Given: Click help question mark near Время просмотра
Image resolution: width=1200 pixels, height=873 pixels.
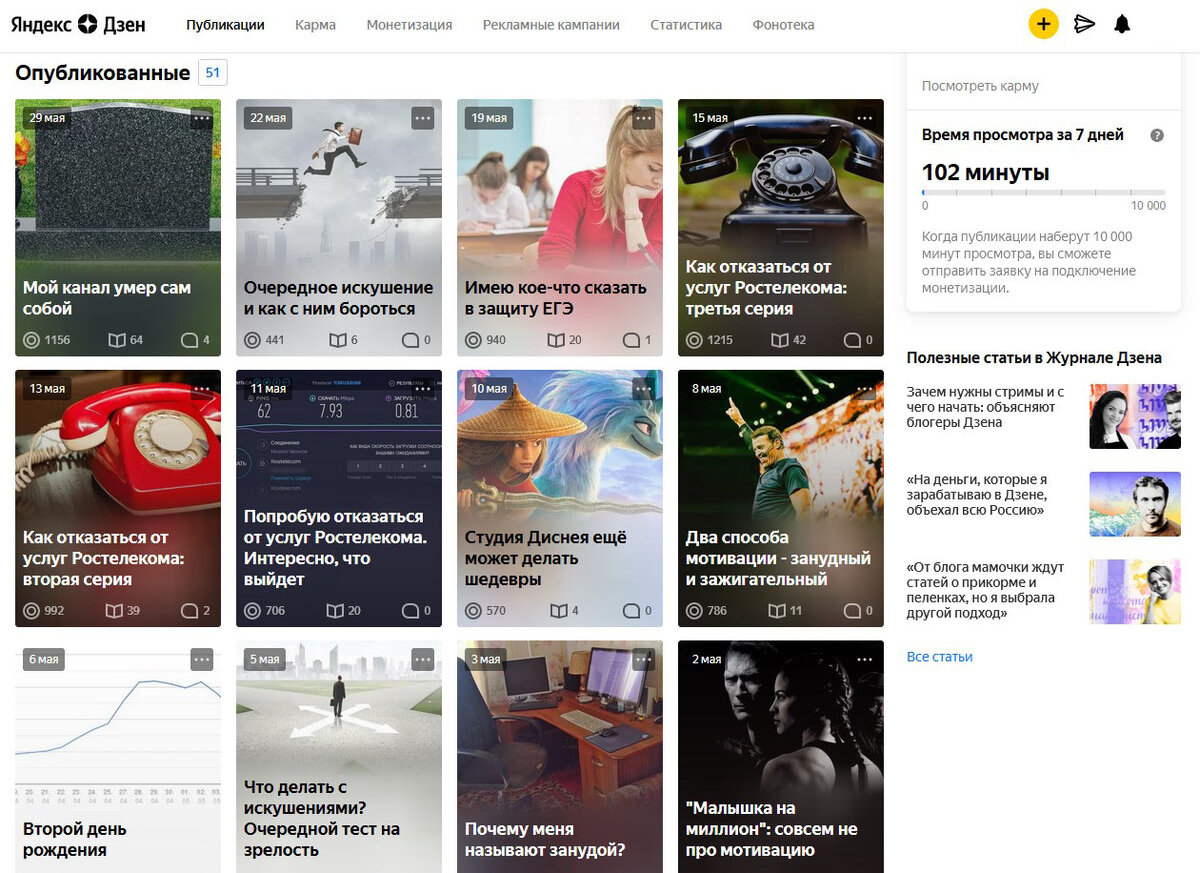Looking at the screenshot, I should pyautogui.click(x=1157, y=135).
